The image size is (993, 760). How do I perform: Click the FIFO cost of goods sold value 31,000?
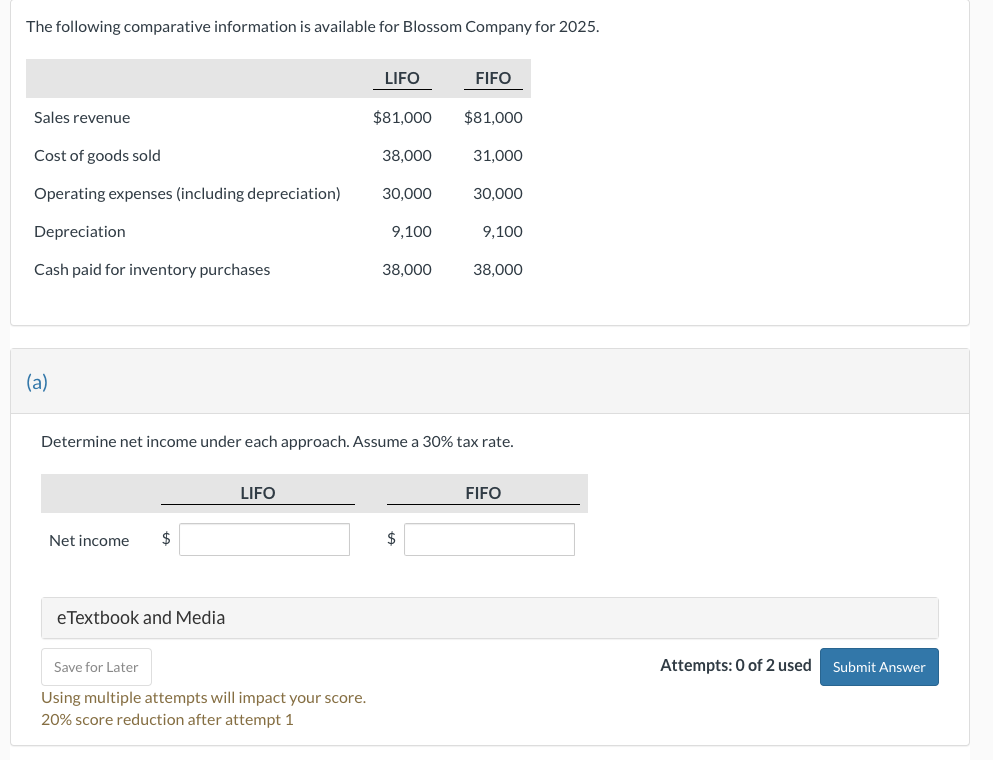(x=497, y=156)
